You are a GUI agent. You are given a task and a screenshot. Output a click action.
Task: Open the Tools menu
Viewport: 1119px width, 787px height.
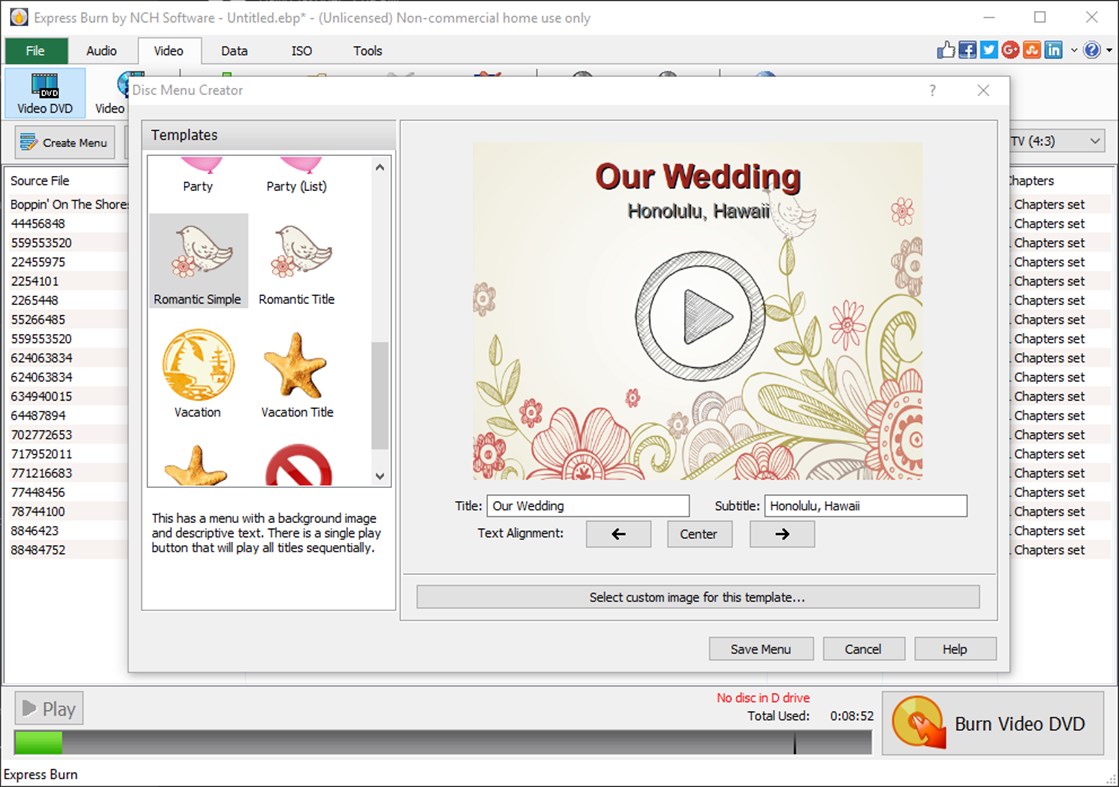[367, 50]
